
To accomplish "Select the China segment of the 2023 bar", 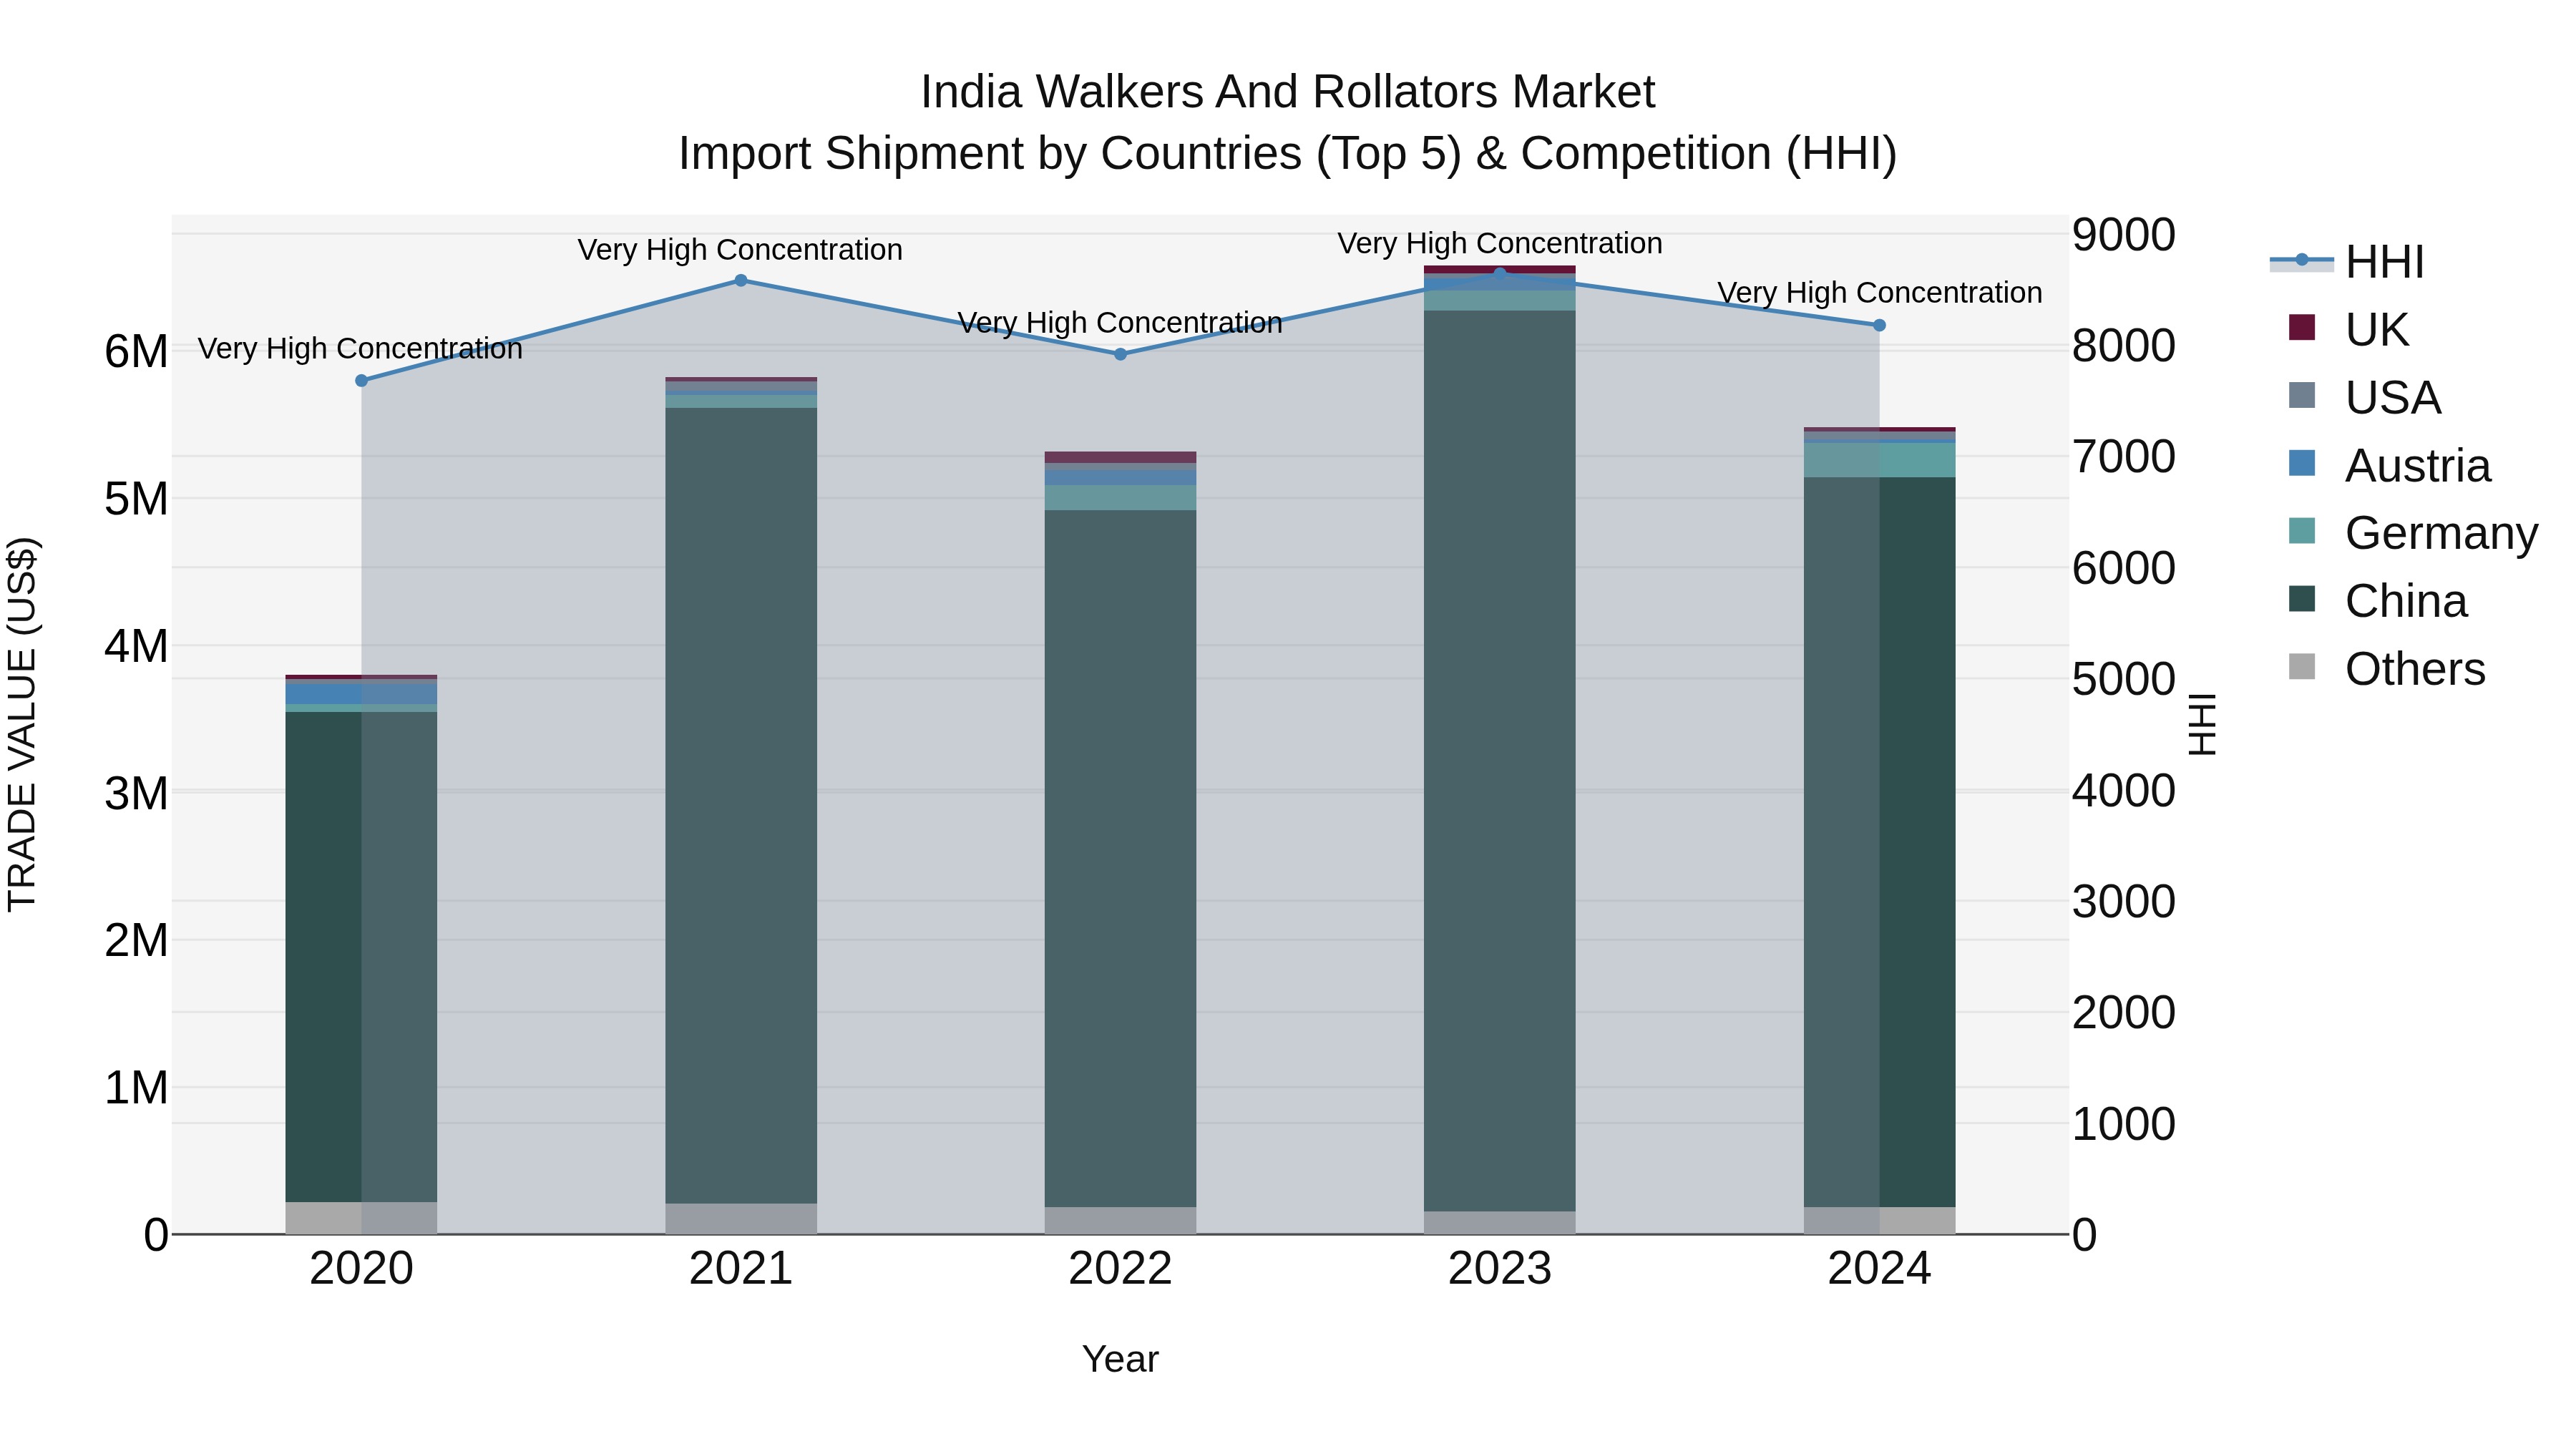I will pyautogui.click(x=1500, y=761).
